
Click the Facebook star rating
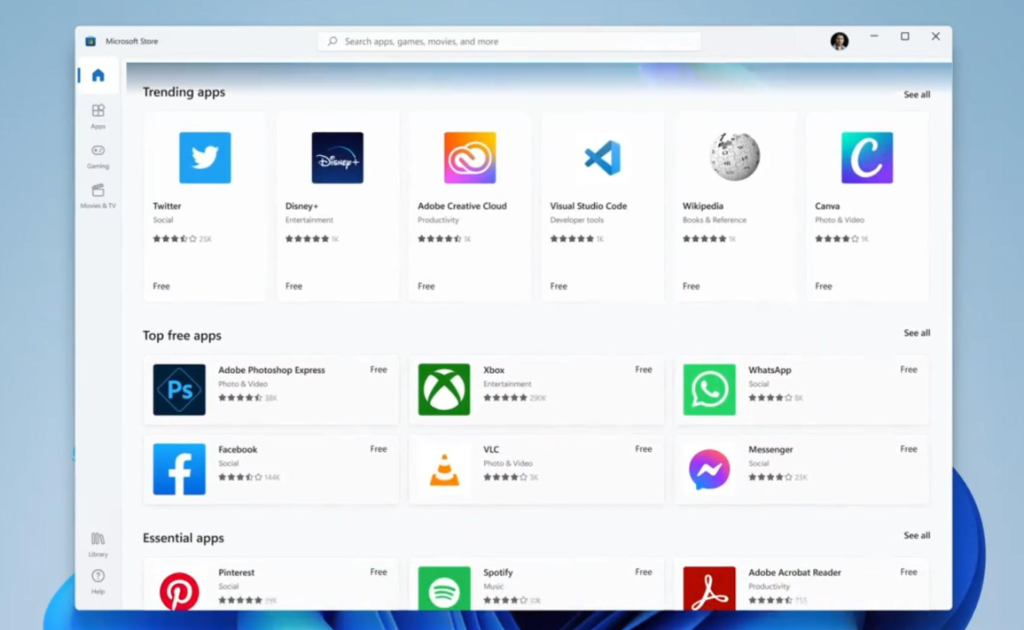(x=240, y=477)
